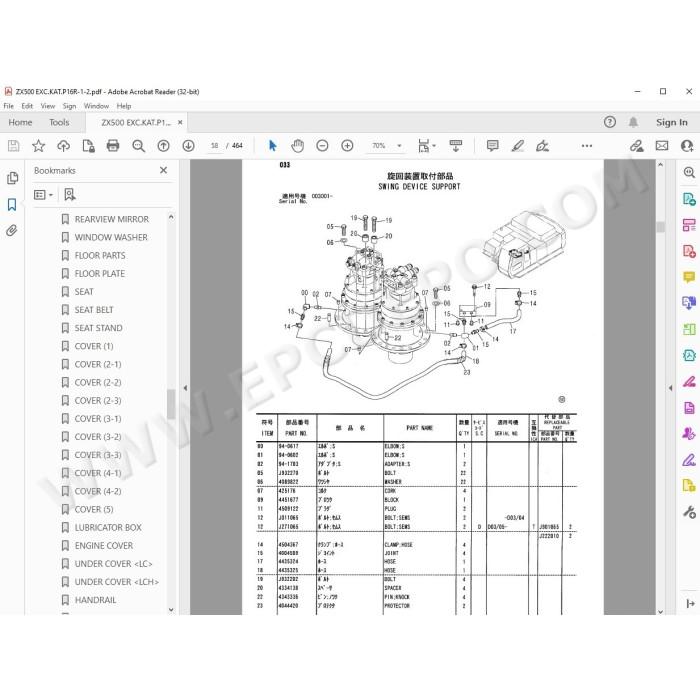Open the Edit menu
Image resolution: width=700 pixels, height=700 pixels.
click(27, 106)
